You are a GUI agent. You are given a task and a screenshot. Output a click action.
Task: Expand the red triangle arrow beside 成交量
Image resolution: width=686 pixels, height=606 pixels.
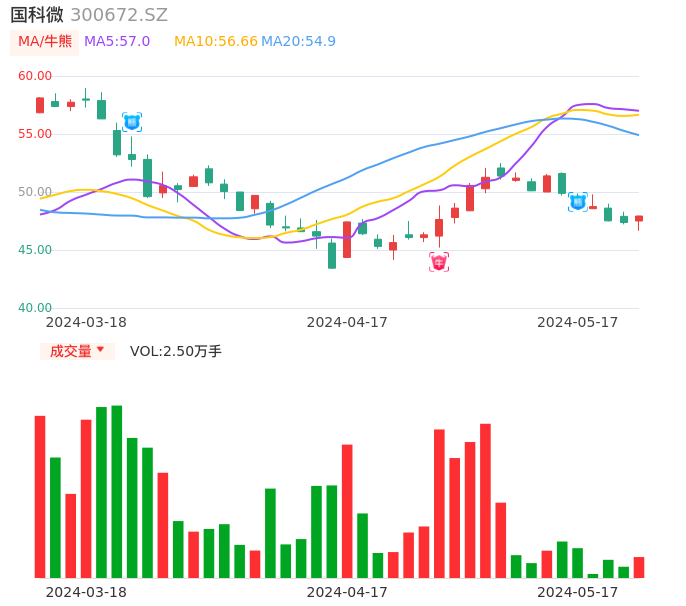click(100, 350)
